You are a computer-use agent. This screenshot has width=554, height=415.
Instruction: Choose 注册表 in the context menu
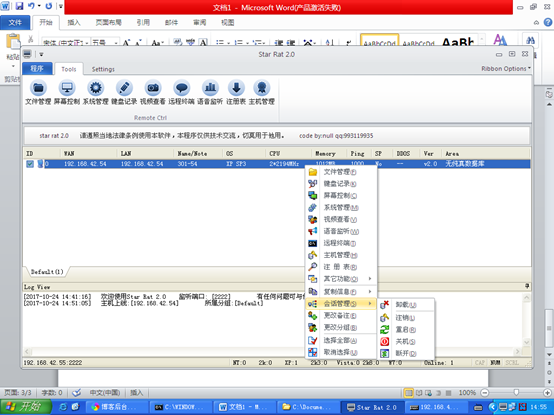(341, 267)
